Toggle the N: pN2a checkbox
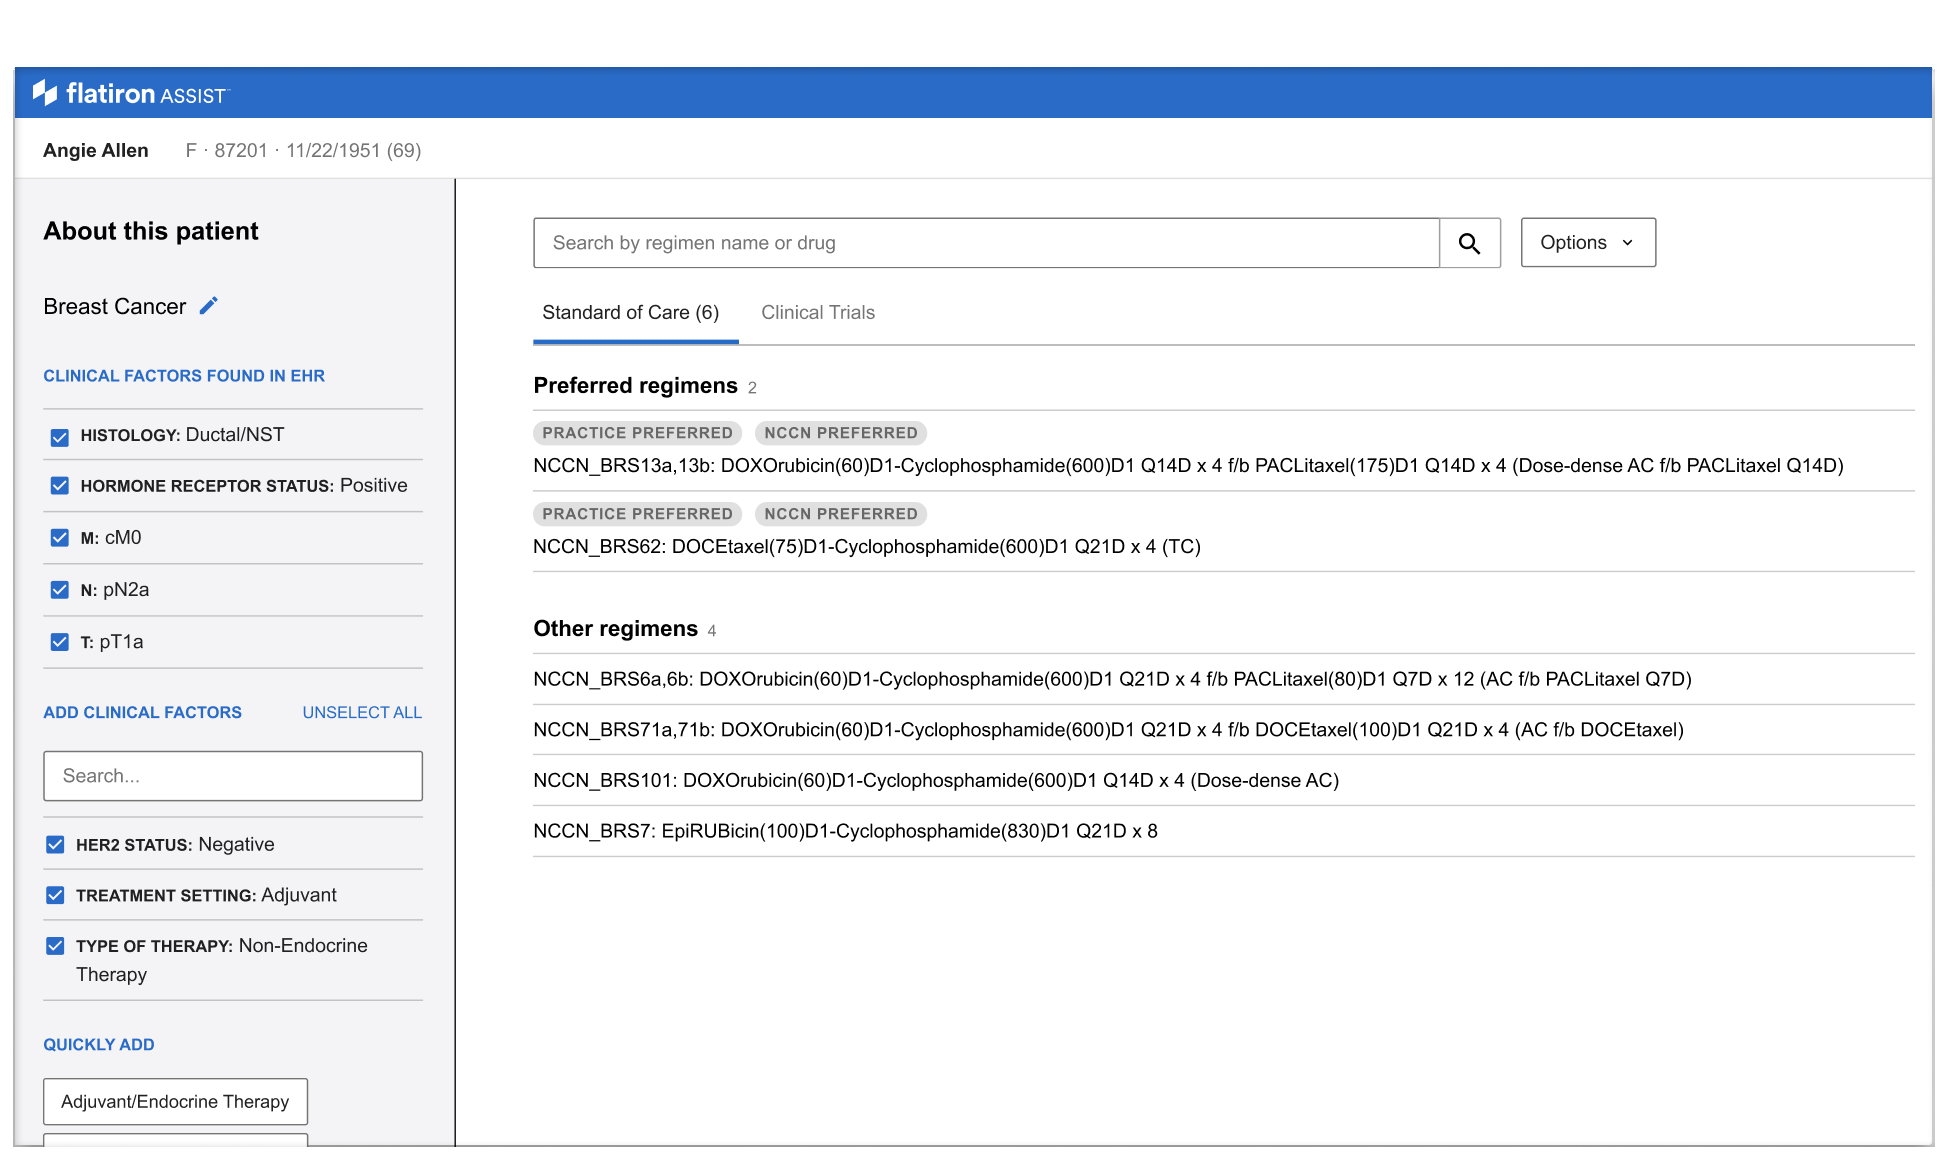This screenshot has width=1947, height=1162. 60,590
